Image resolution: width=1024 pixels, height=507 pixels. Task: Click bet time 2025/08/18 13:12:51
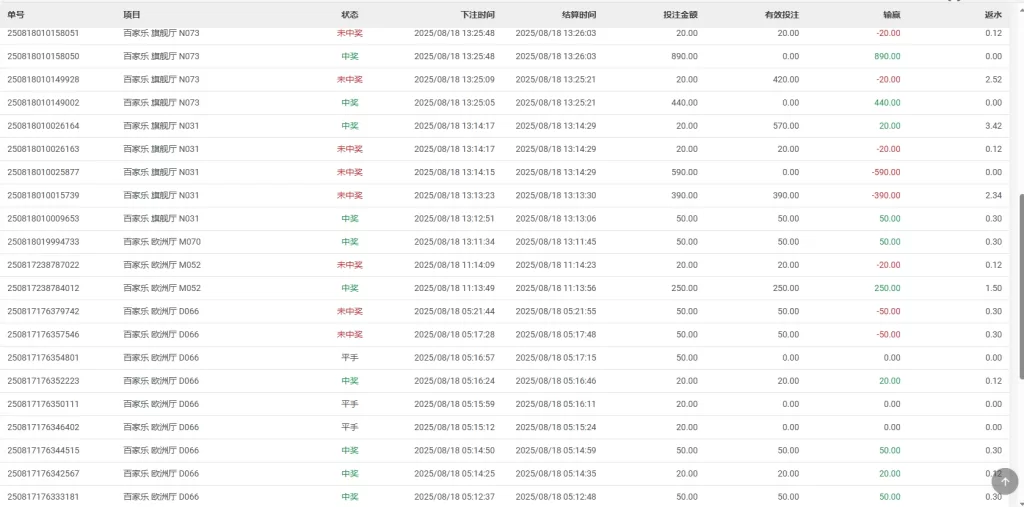click(455, 219)
